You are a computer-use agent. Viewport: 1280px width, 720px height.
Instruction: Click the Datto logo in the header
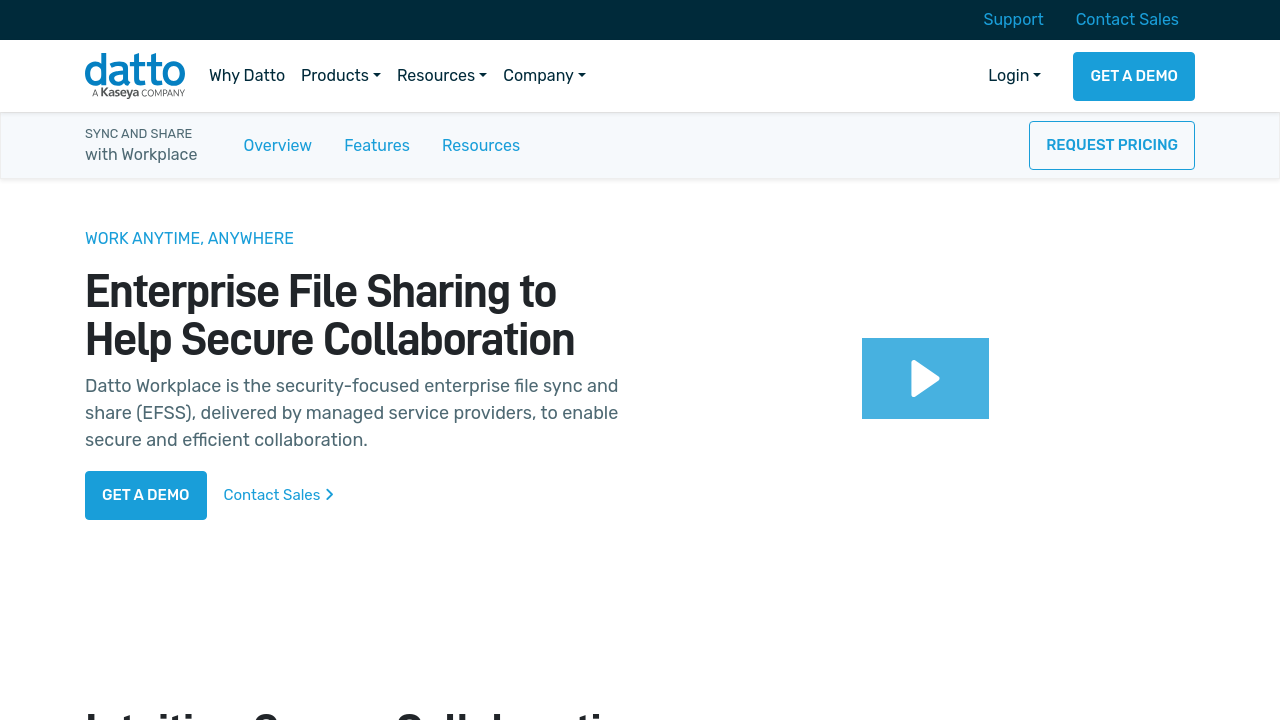click(x=135, y=76)
